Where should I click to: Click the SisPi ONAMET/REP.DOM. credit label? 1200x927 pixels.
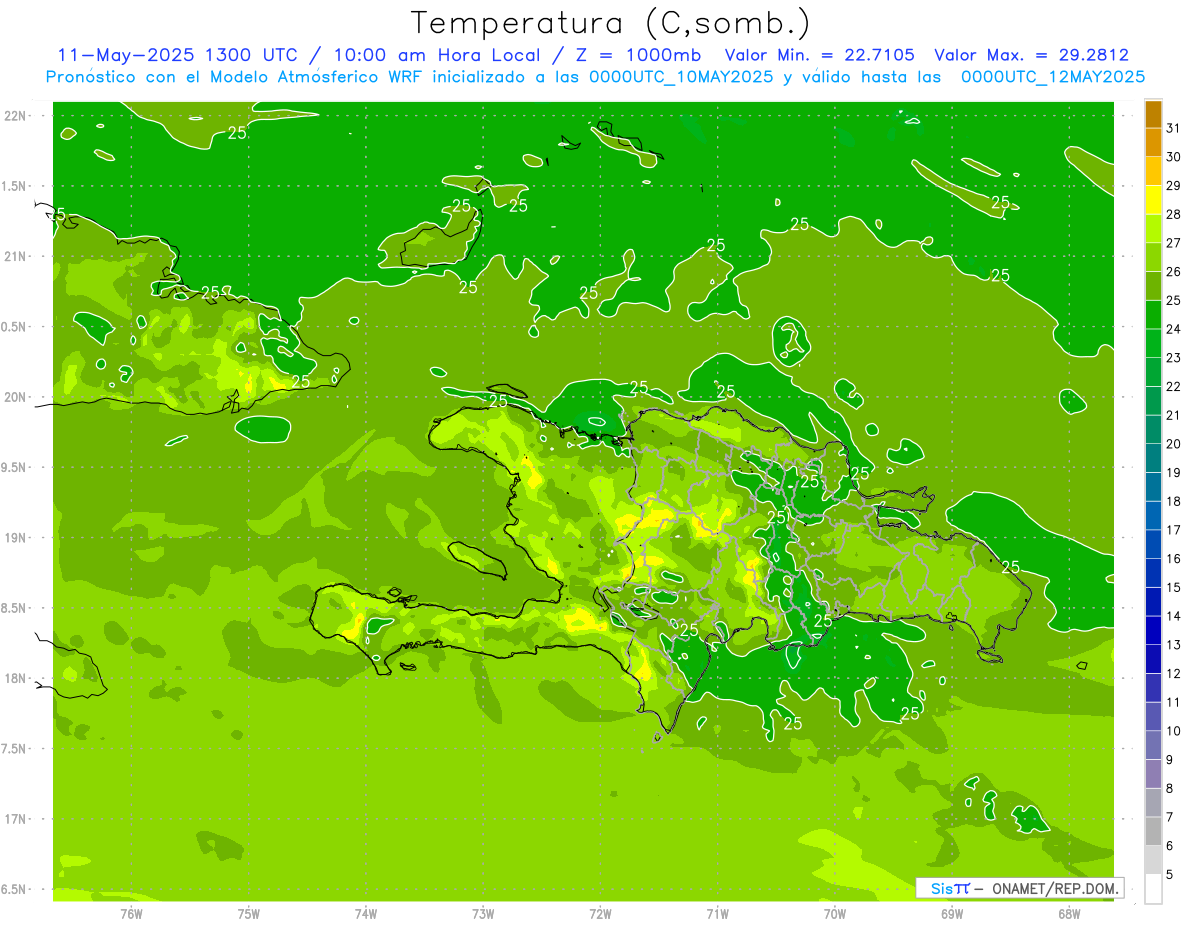coord(1019,888)
